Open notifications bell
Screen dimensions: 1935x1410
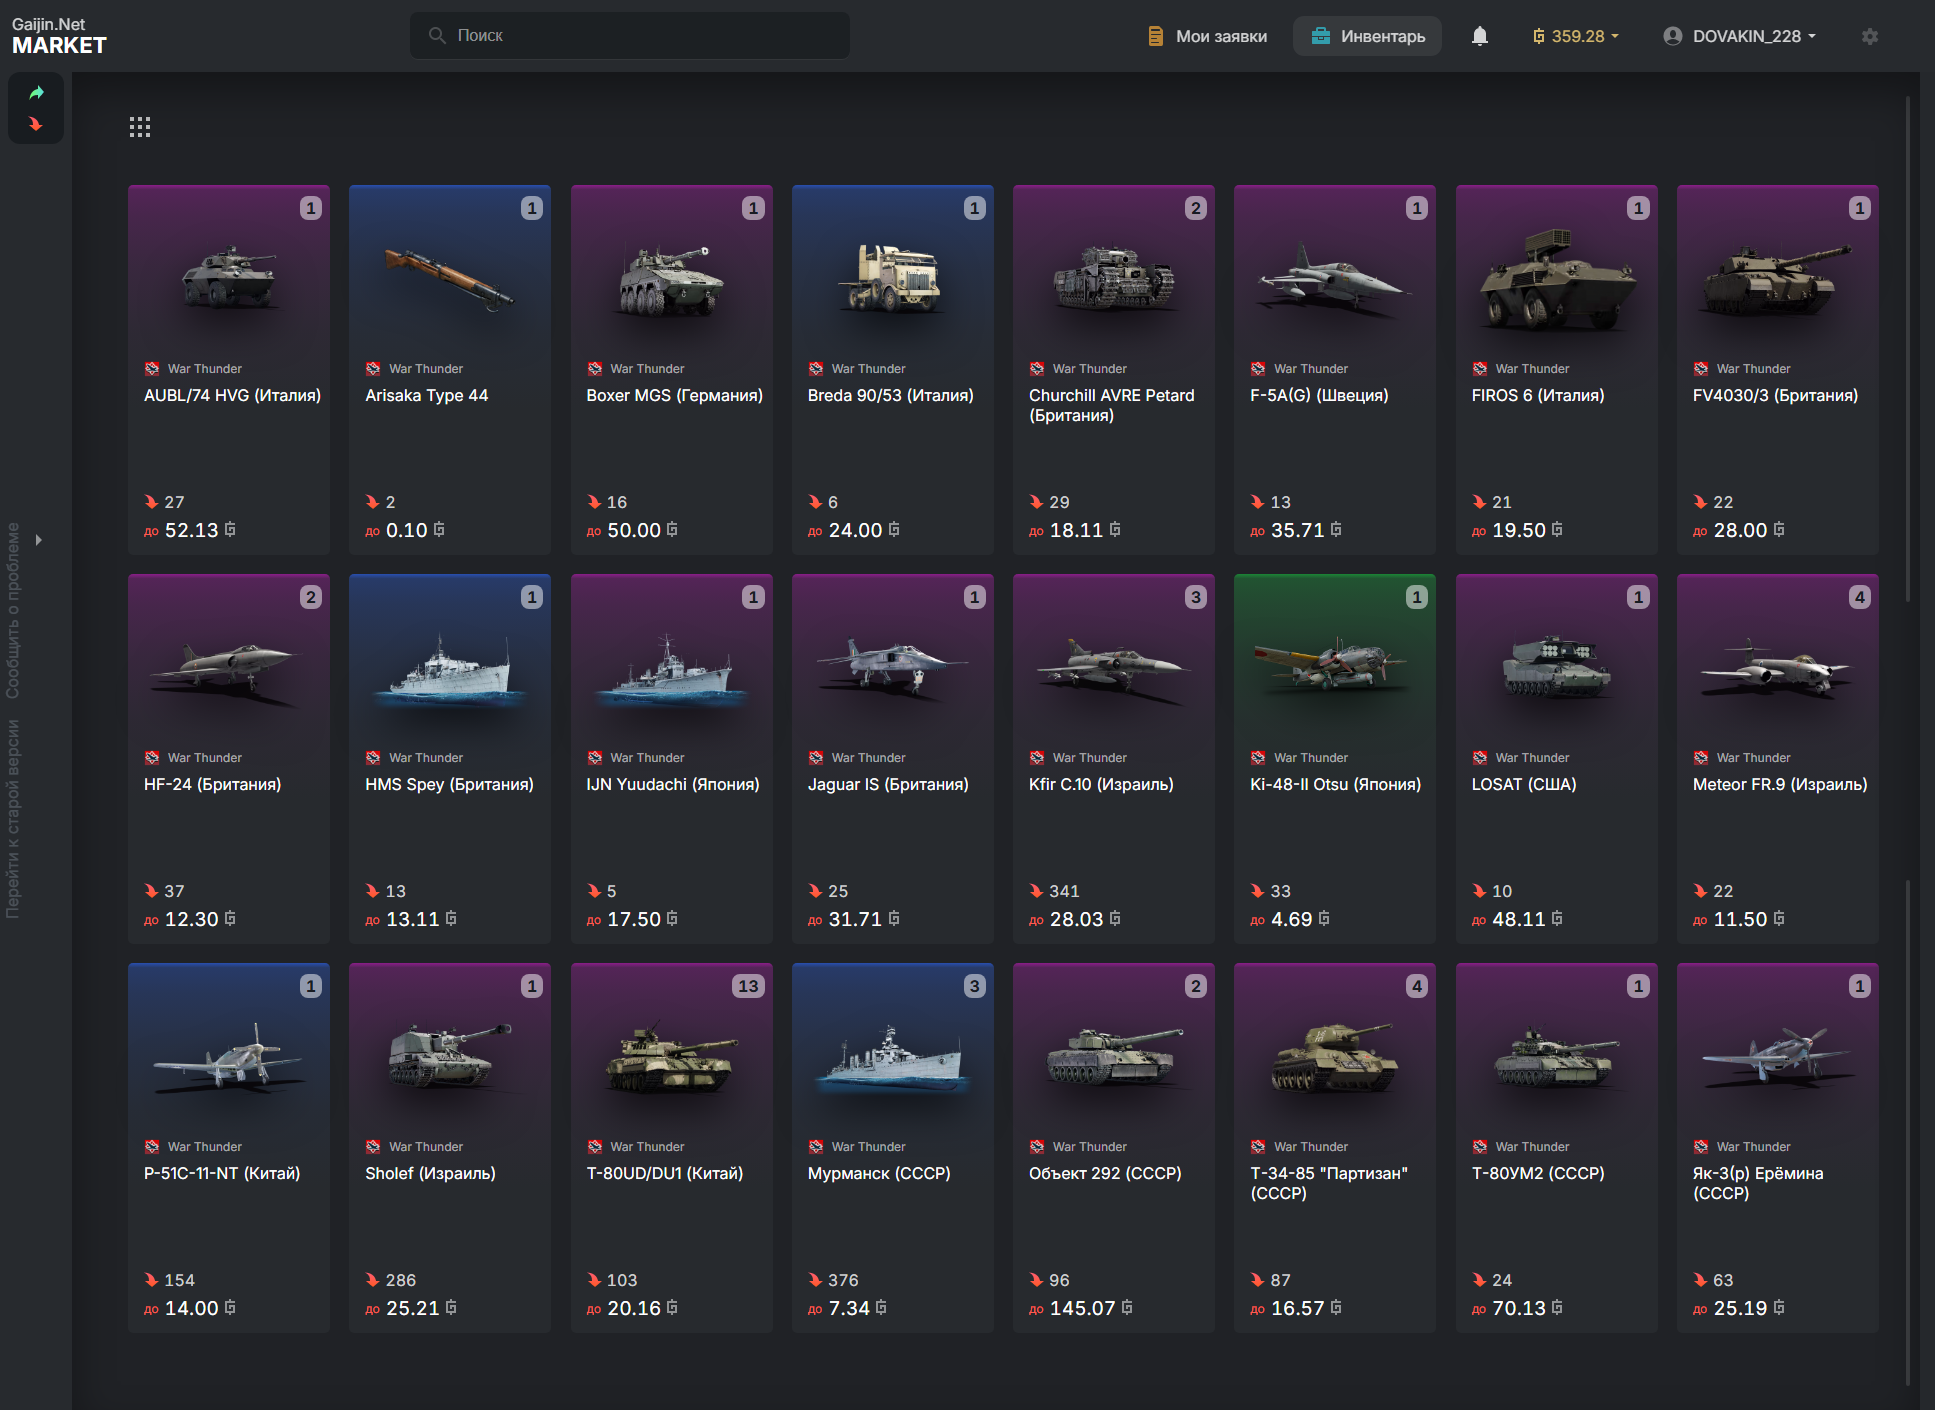(x=1480, y=36)
